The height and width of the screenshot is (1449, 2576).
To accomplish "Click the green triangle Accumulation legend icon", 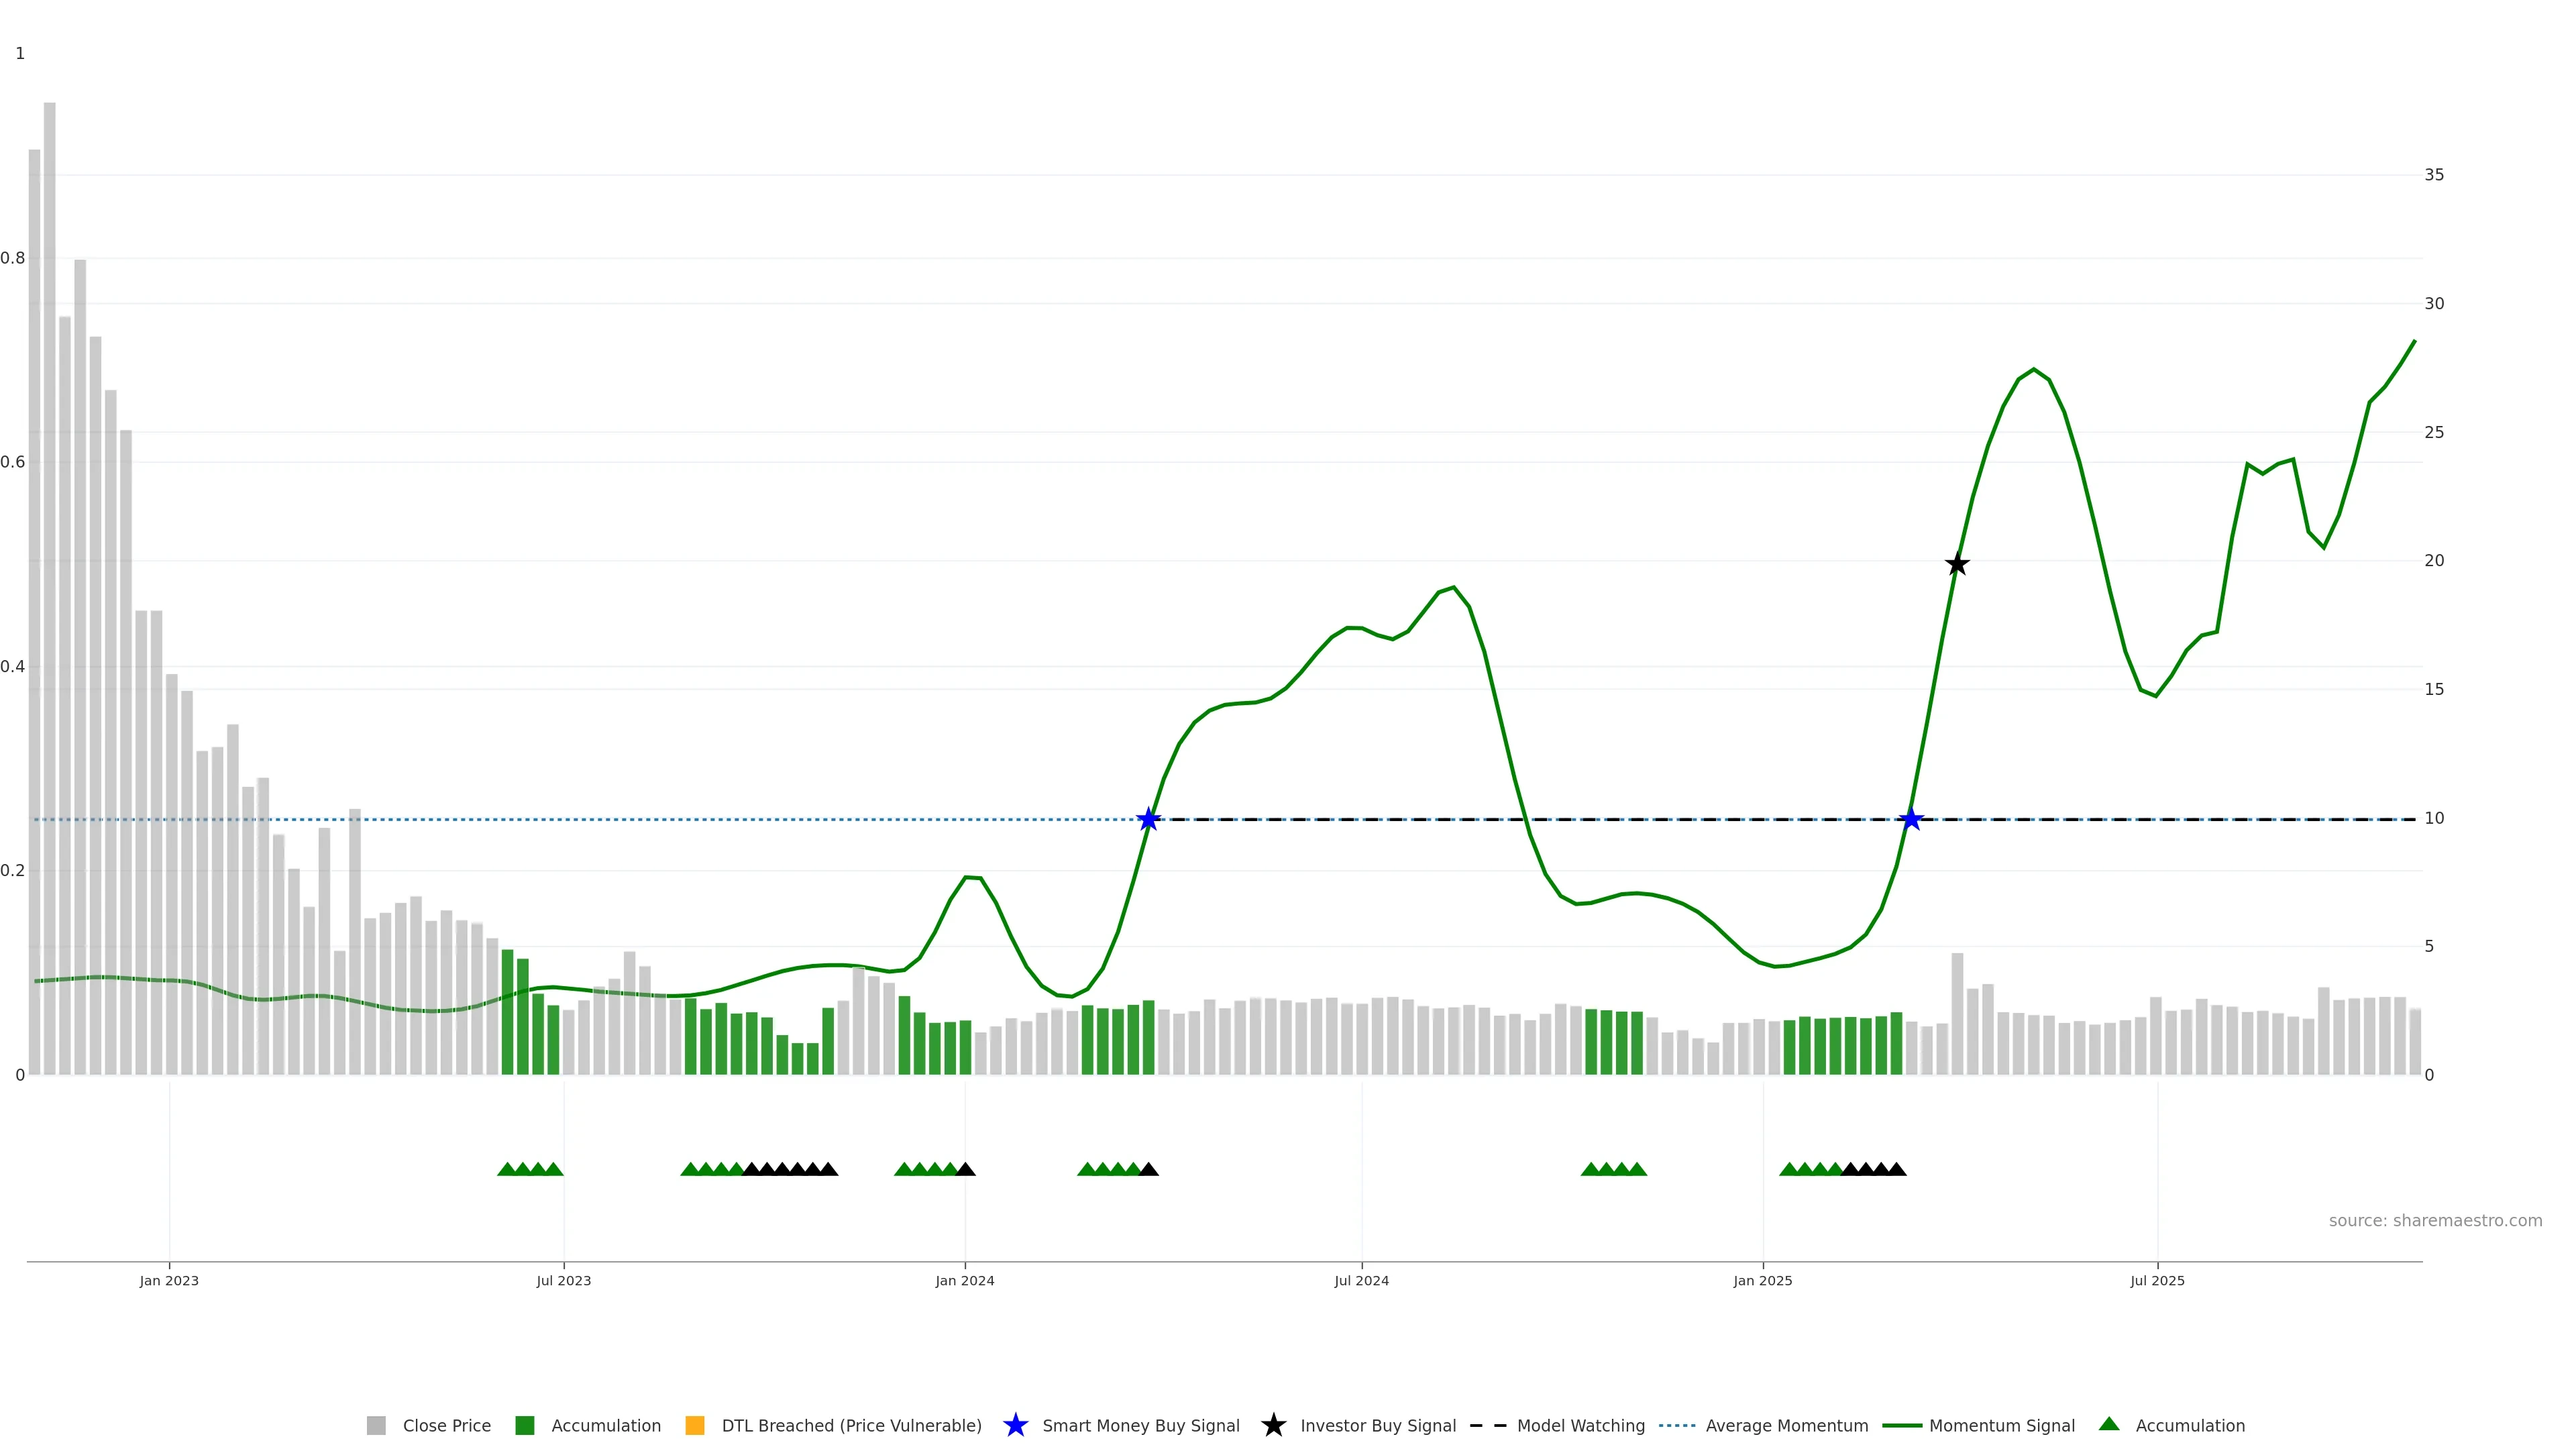I will pyautogui.click(x=2109, y=1424).
